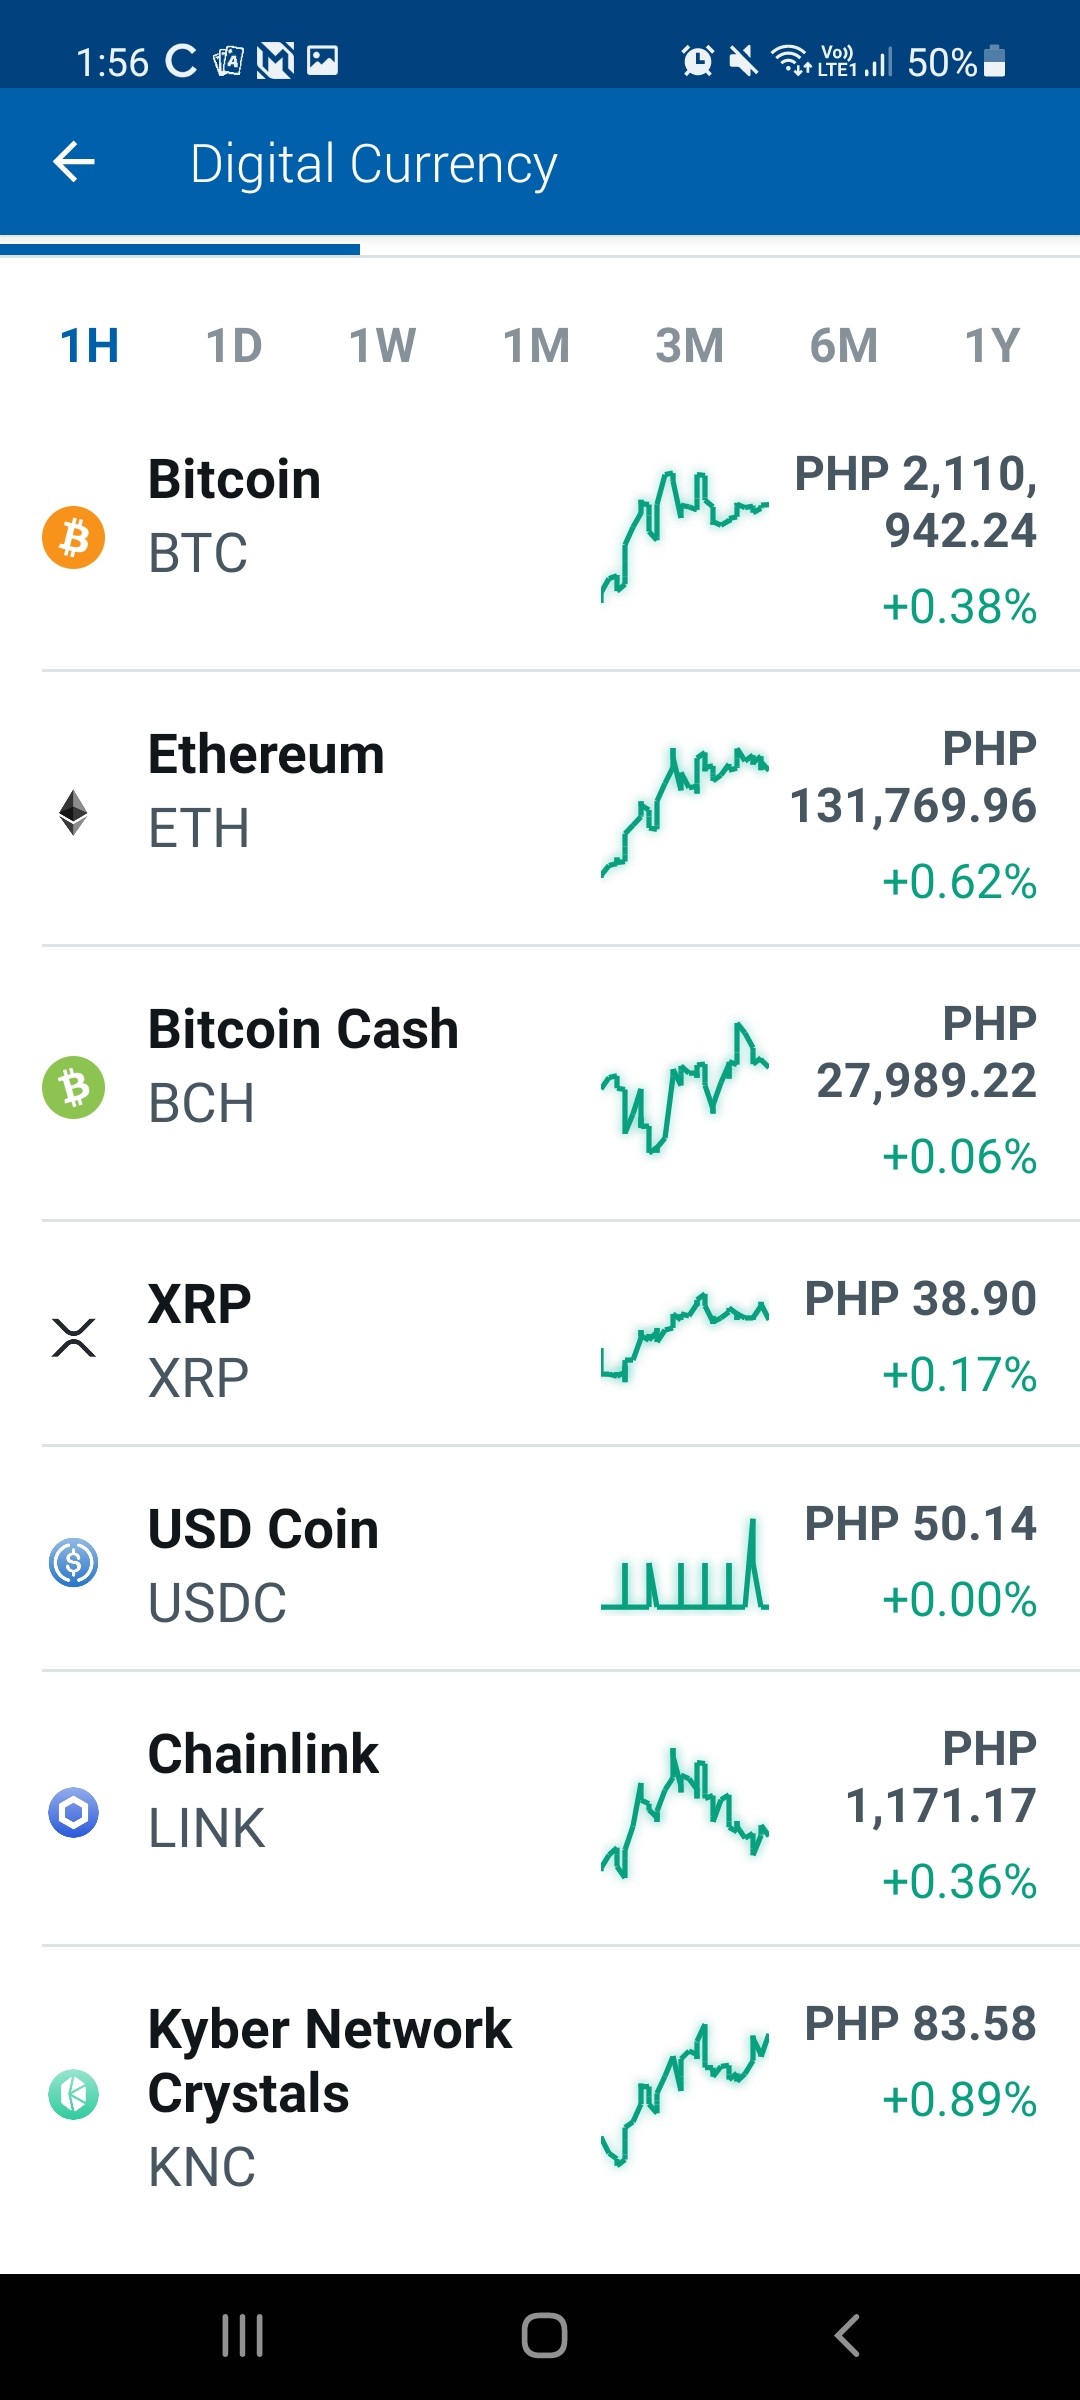Tap the Chainlink hexagon icon
The width and height of the screenshot is (1080, 2400).
pyautogui.click(x=73, y=1813)
